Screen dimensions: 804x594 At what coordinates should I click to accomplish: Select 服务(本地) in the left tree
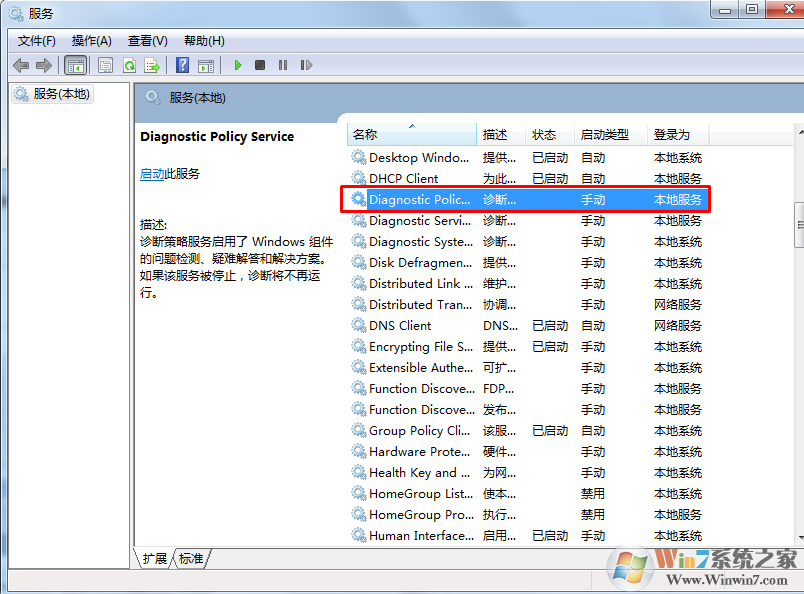pos(61,94)
